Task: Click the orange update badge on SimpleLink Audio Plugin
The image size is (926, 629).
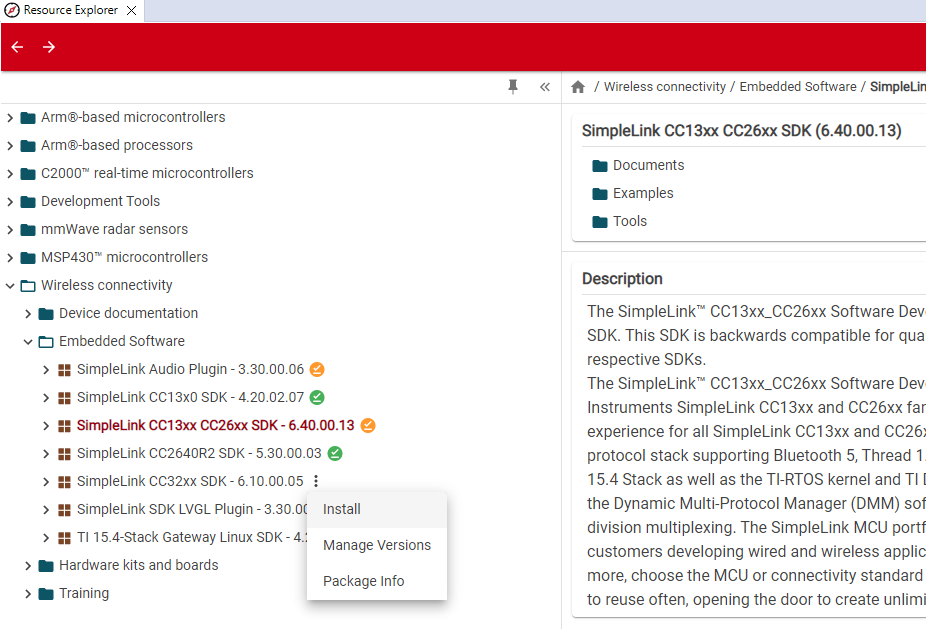Action: click(316, 369)
